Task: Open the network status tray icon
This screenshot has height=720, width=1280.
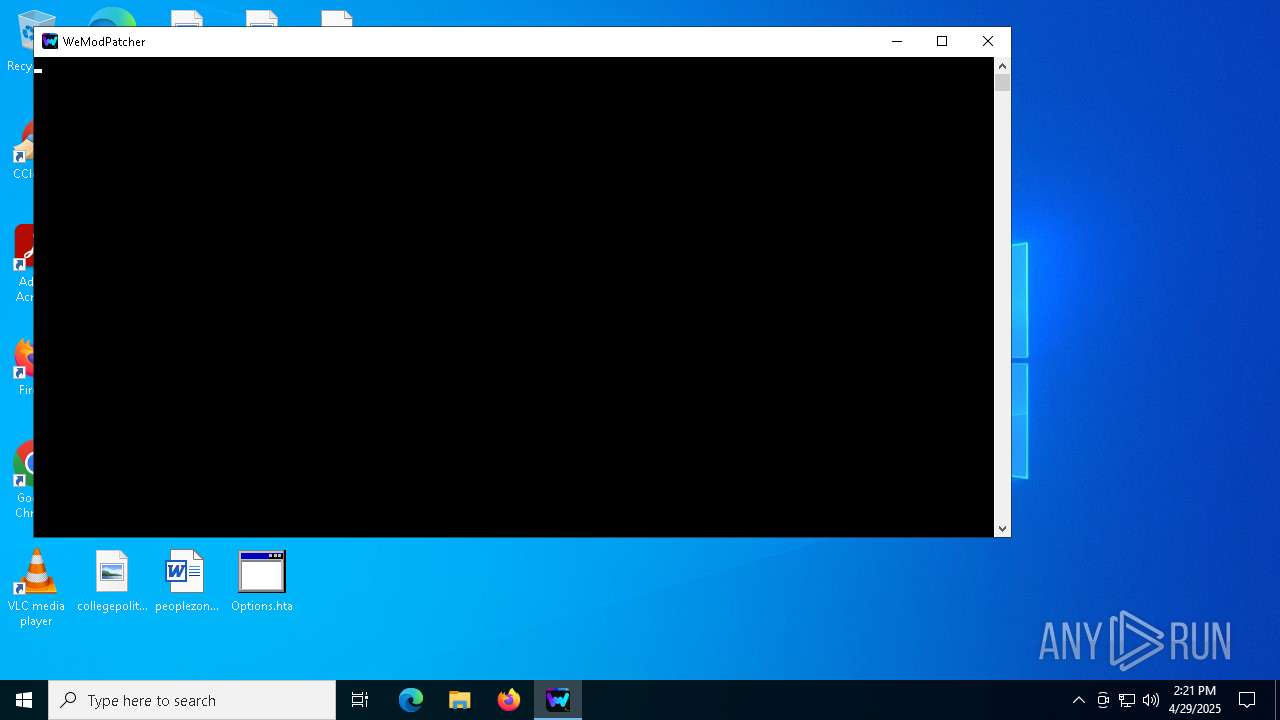Action: (1127, 700)
